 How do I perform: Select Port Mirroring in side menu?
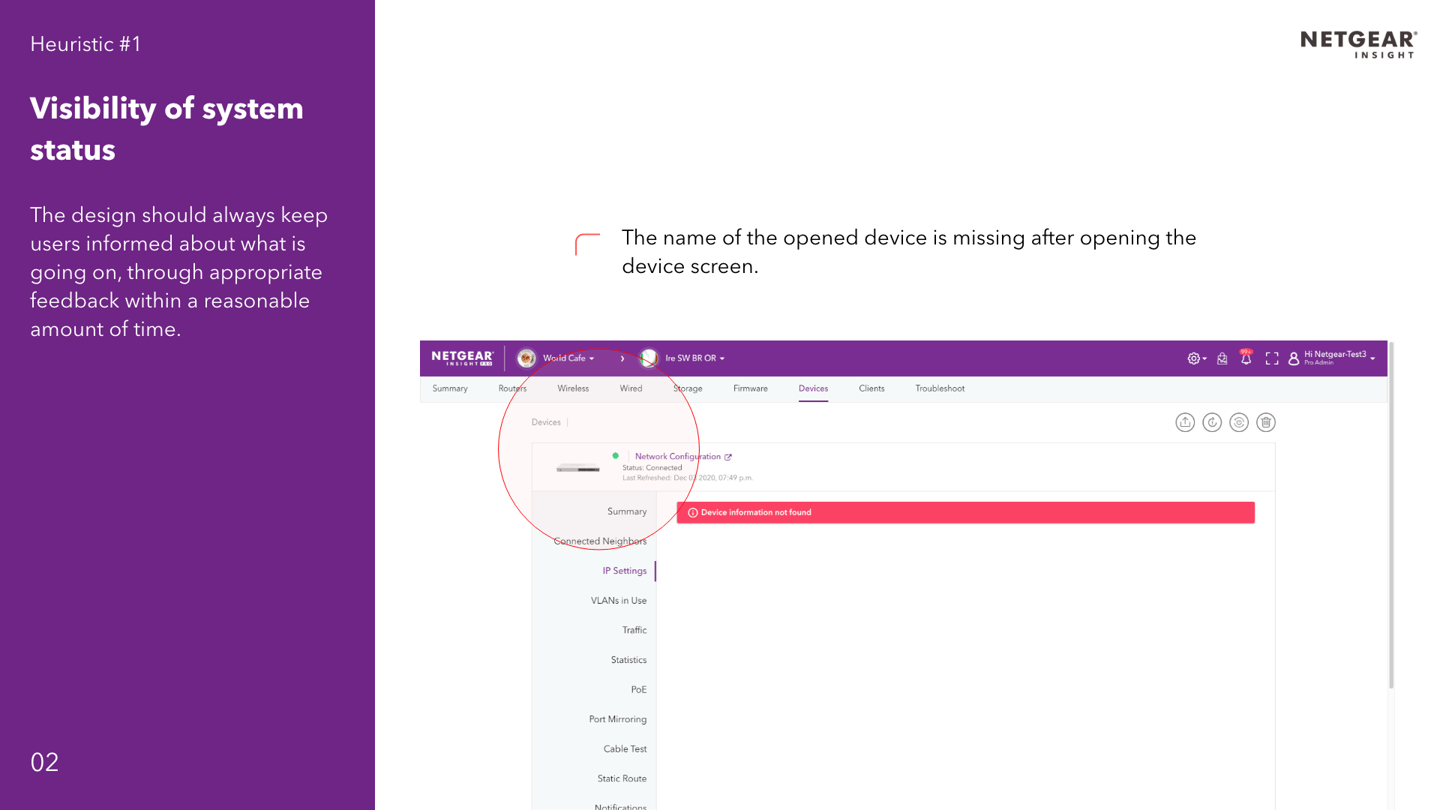[x=618, y=720]
